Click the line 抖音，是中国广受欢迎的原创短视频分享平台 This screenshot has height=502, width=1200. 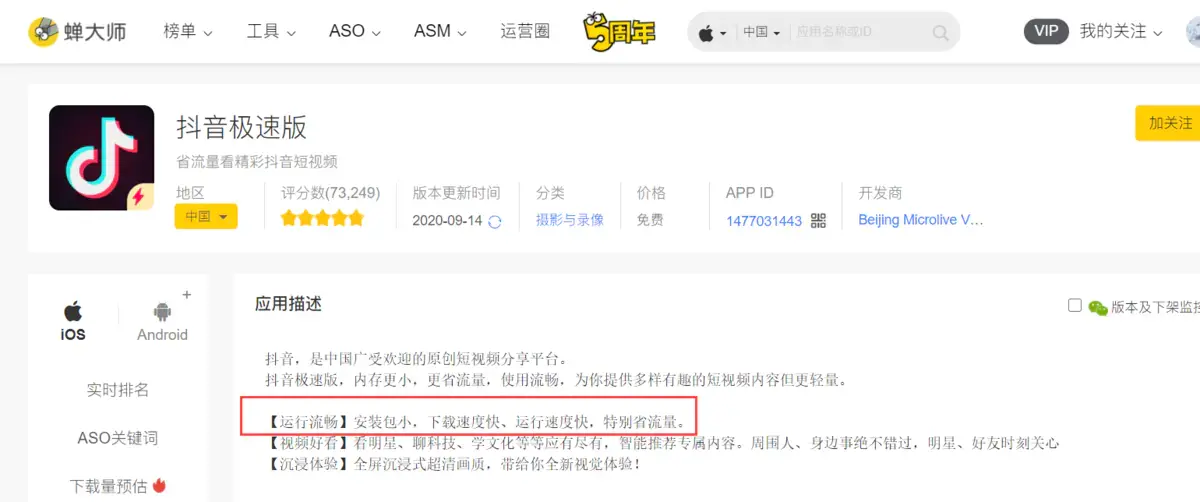(x=417, y=358)
